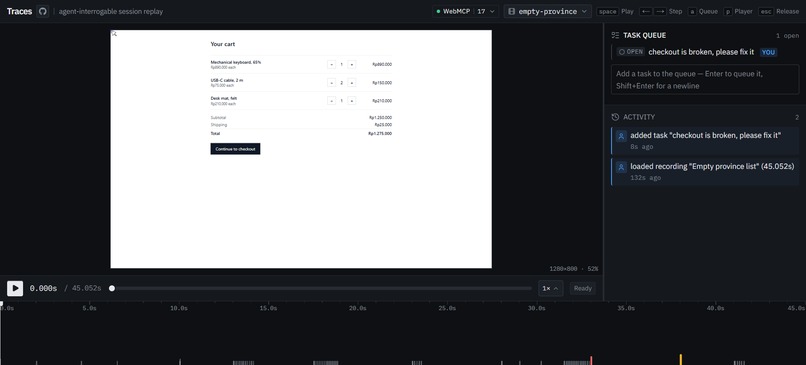Image resolution: width=806 pixels, height=365 pixels.
Task: Click the 'Your cart' heading in replay
Action: pos(223,44)
